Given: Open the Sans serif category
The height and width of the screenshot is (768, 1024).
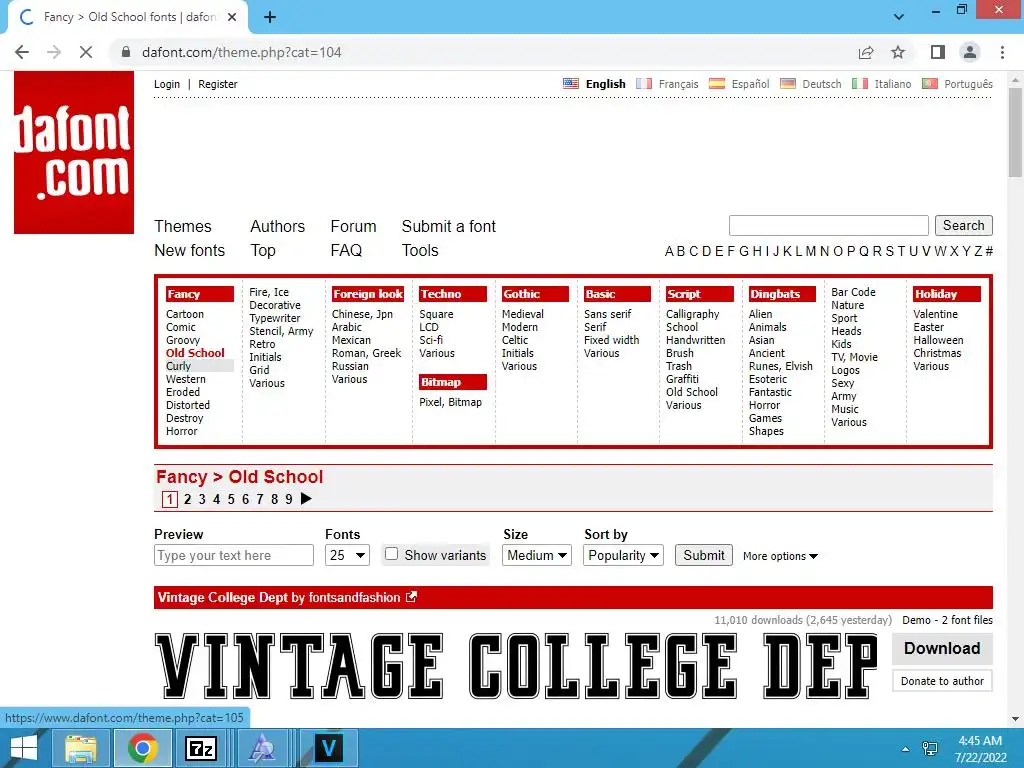Looking at the screenshot, I should (x=607, y=314).
